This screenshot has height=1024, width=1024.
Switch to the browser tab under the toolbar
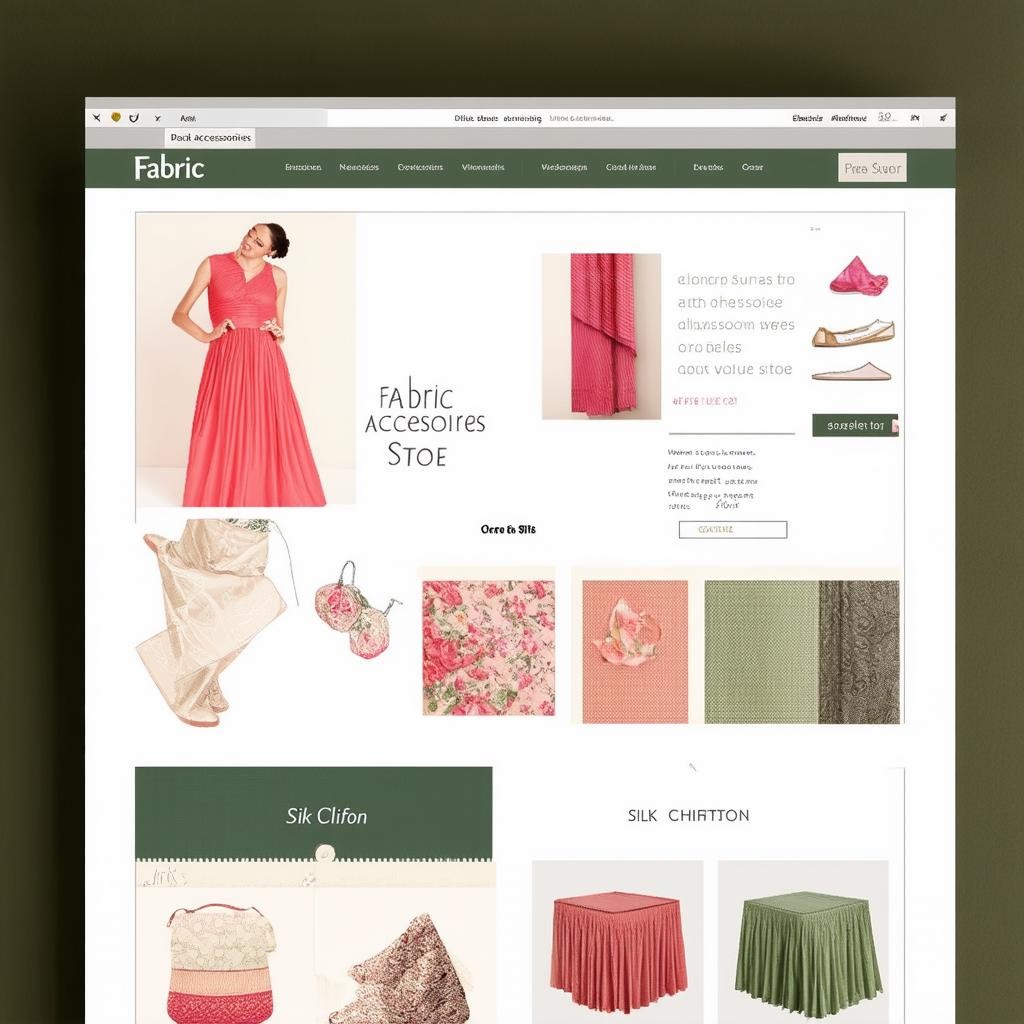210,138
